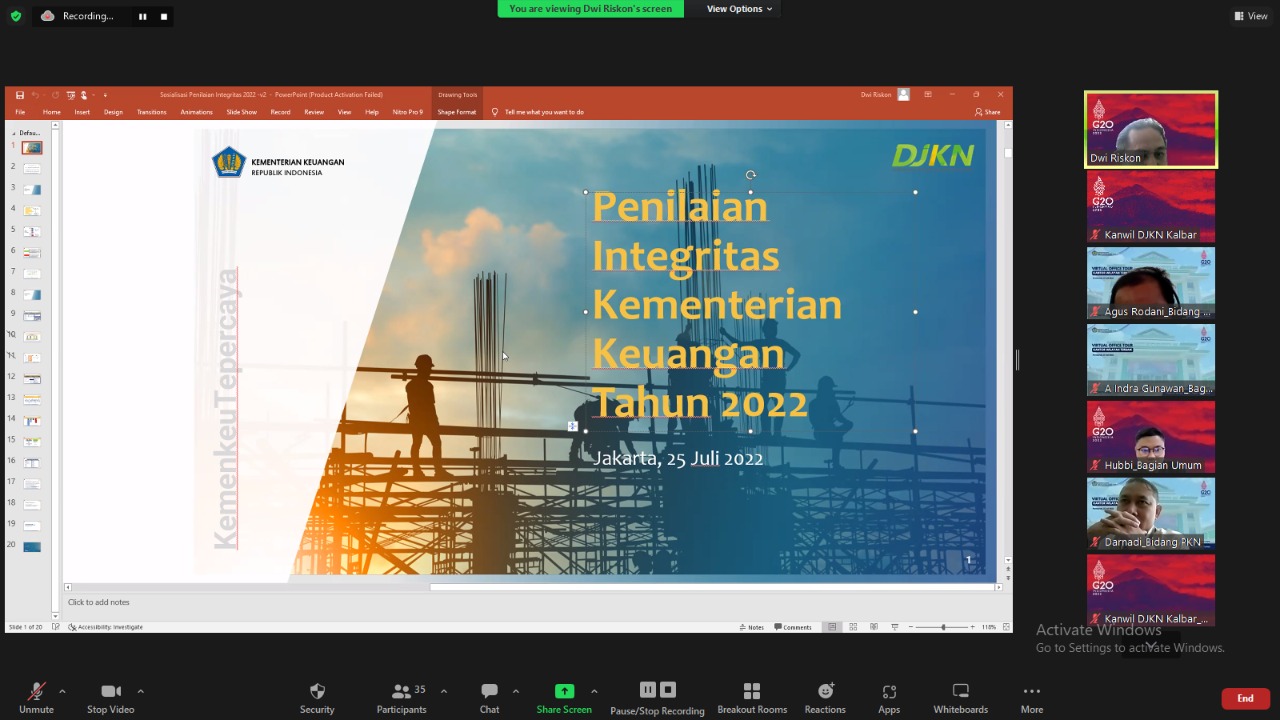Select slide 2 thumbnail
Screen dimensions: 1280x720
click(32, 169)
